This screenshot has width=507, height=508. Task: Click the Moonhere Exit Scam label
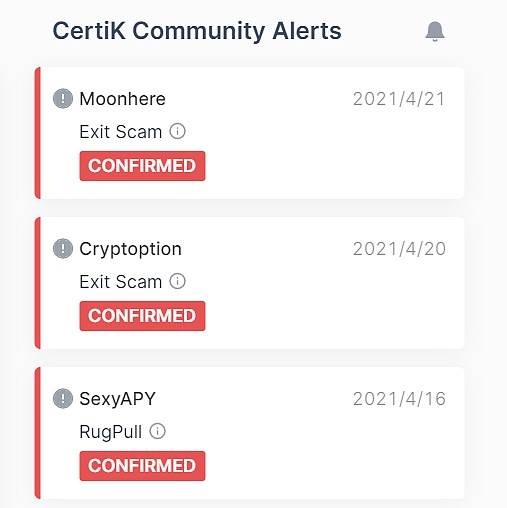tap(121, 132)
